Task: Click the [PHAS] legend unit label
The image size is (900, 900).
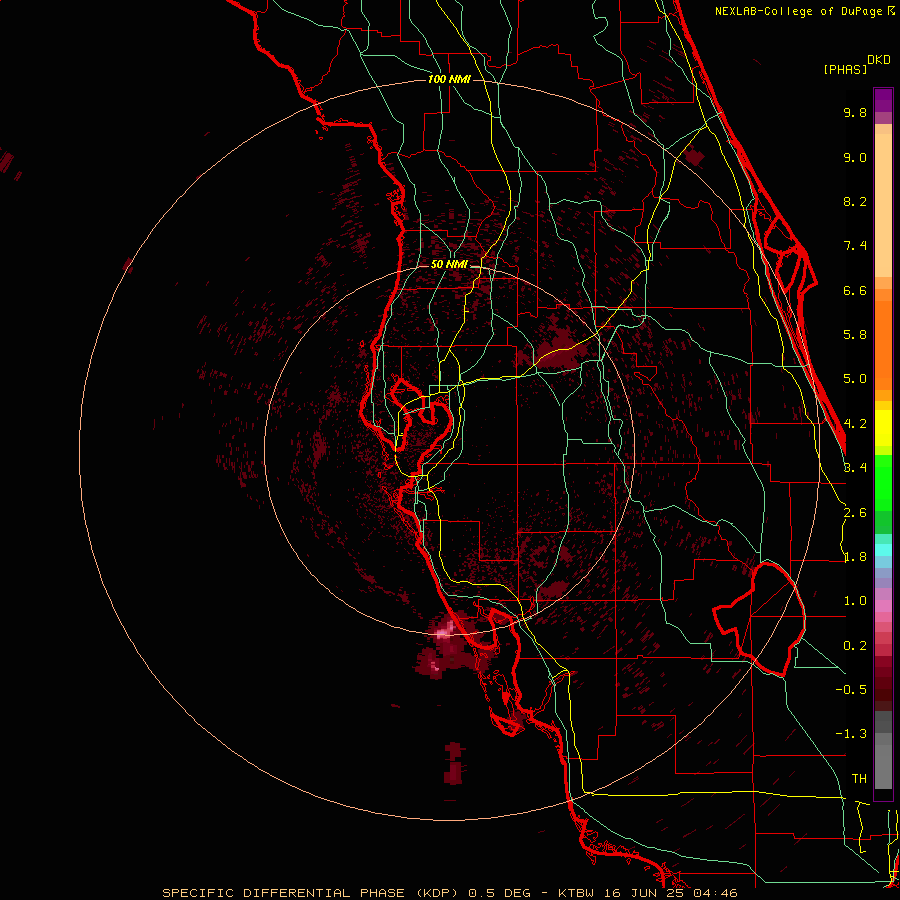Action: click(845, 69)
